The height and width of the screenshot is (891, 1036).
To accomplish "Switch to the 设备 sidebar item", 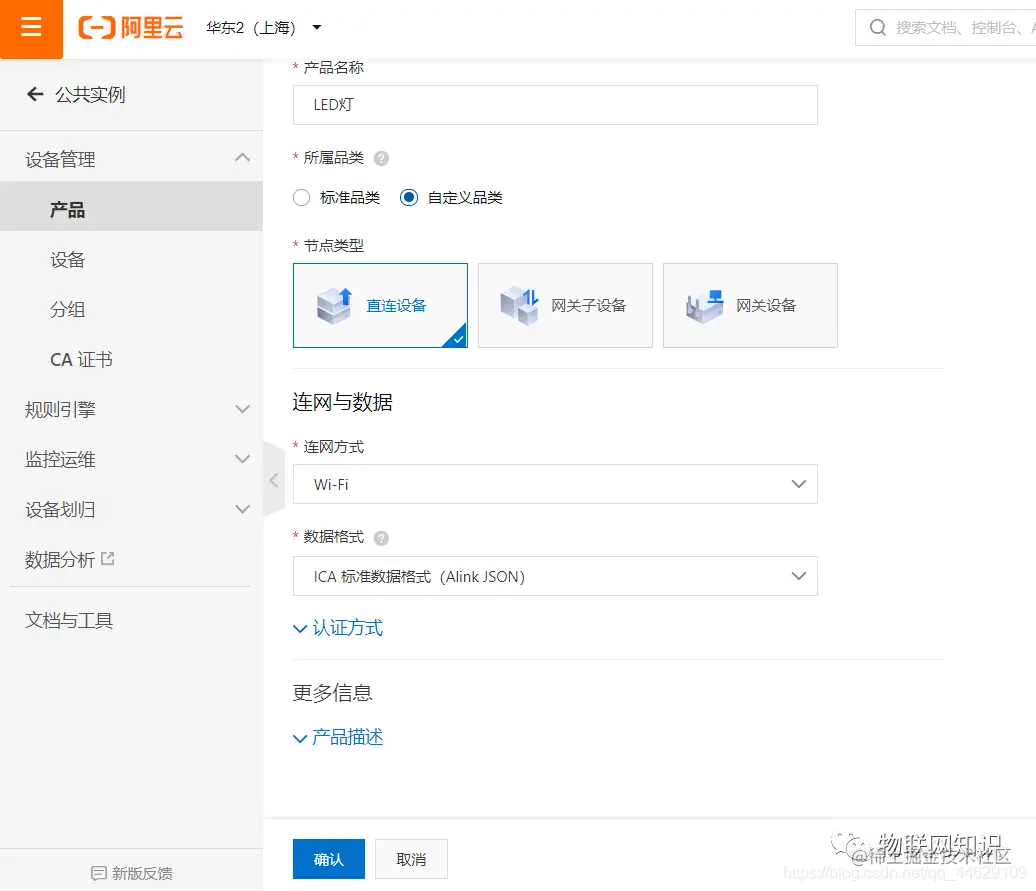I will [67, 259].
